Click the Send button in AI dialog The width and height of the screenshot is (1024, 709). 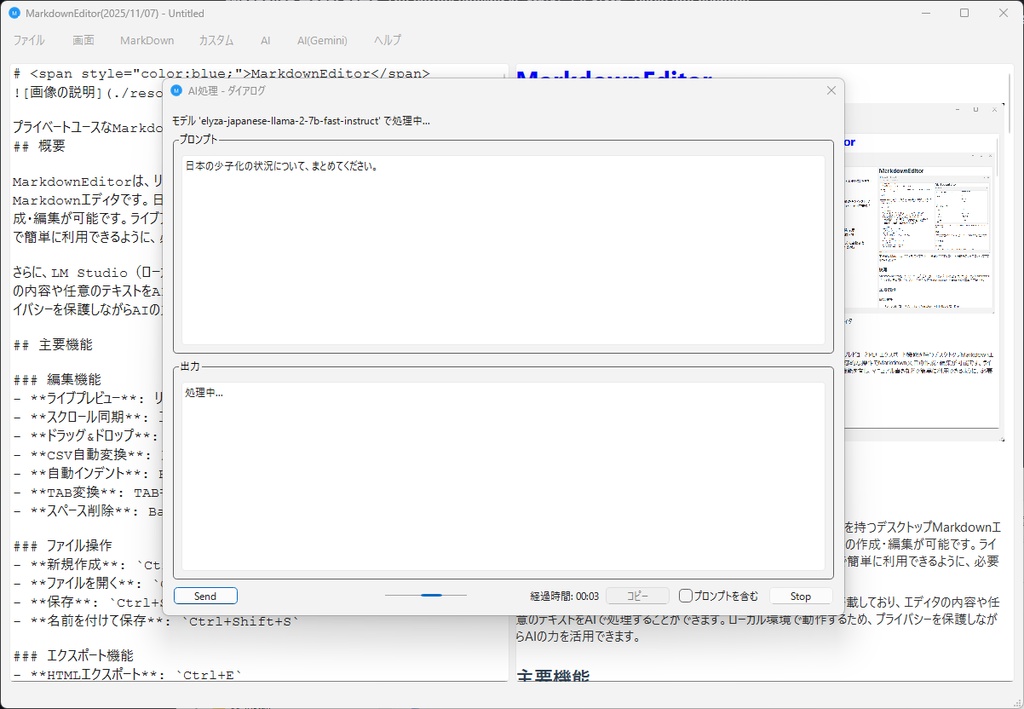[x=205, y=596]
